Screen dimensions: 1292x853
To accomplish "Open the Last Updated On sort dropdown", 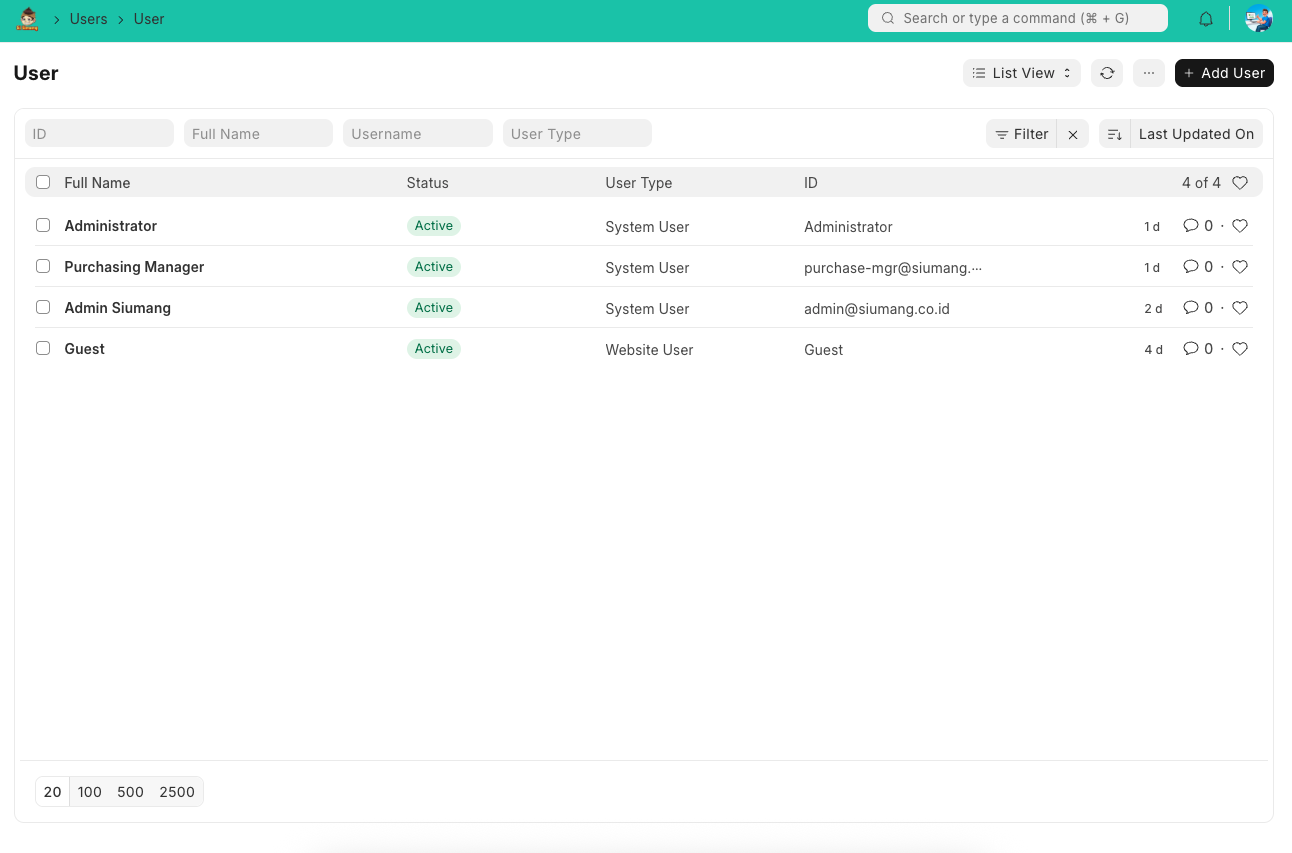I will pyautogui.click(x=1195, y=134).
